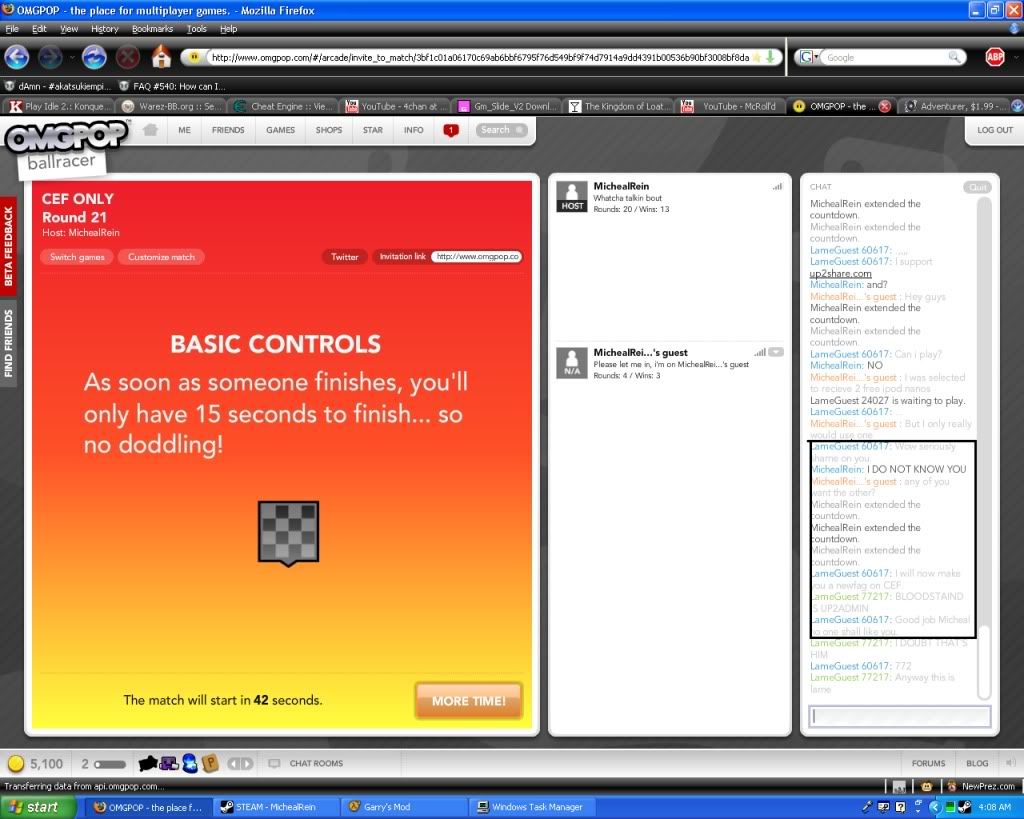
Task: Click the Switch games button
Action: coord(78,257)
